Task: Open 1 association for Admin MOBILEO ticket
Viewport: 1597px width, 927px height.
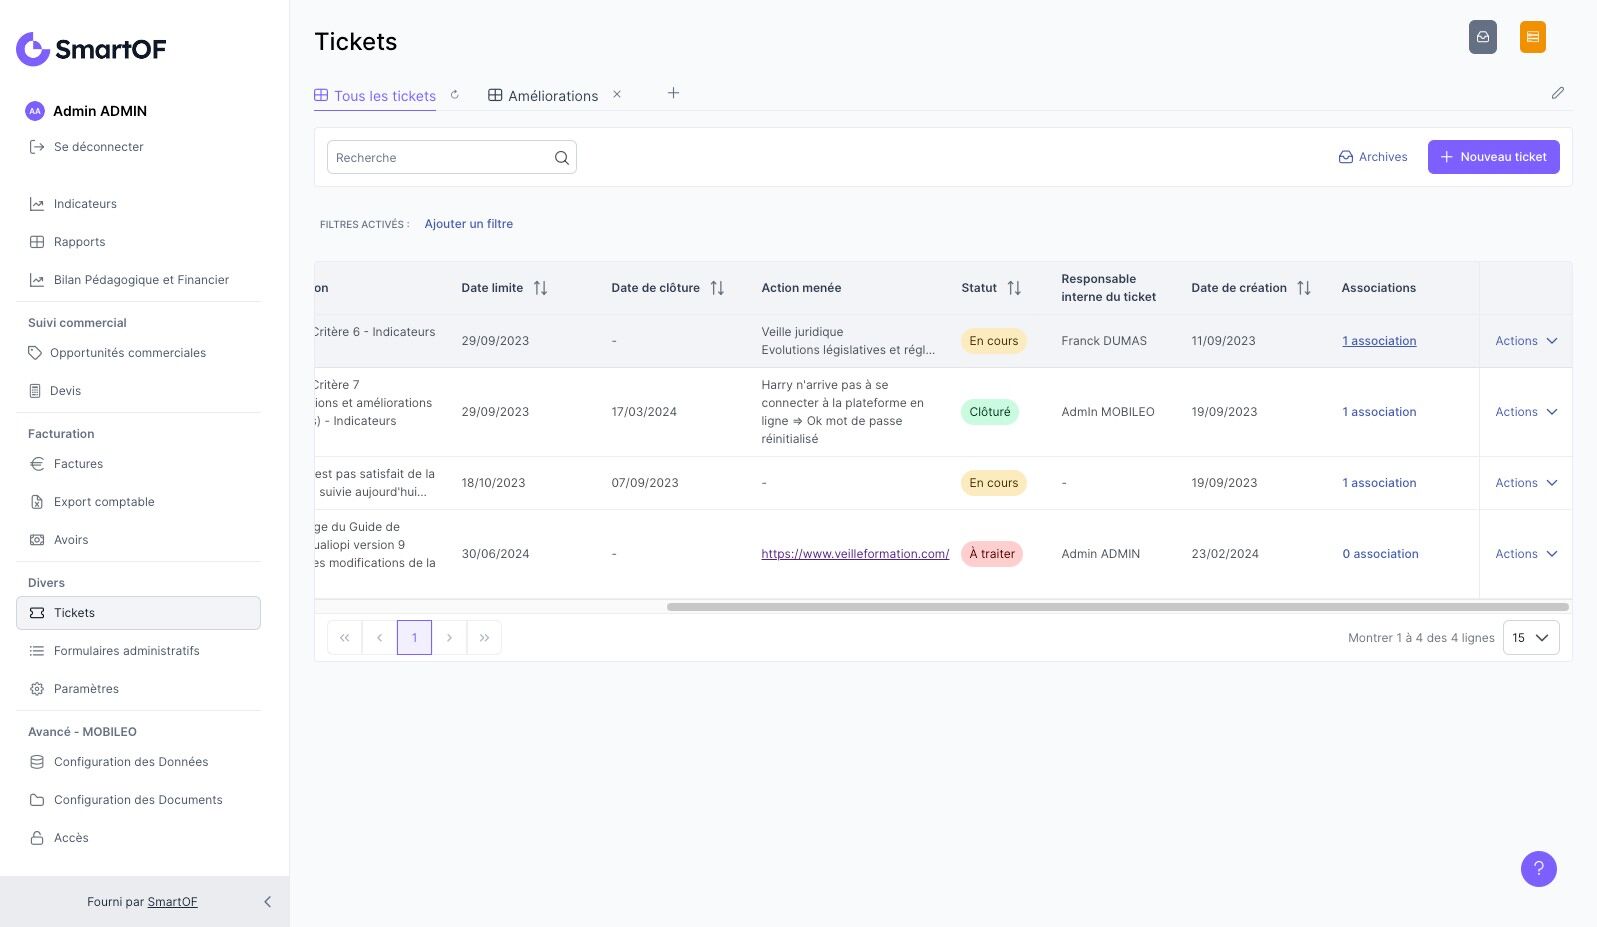Action: point(1379,412)
